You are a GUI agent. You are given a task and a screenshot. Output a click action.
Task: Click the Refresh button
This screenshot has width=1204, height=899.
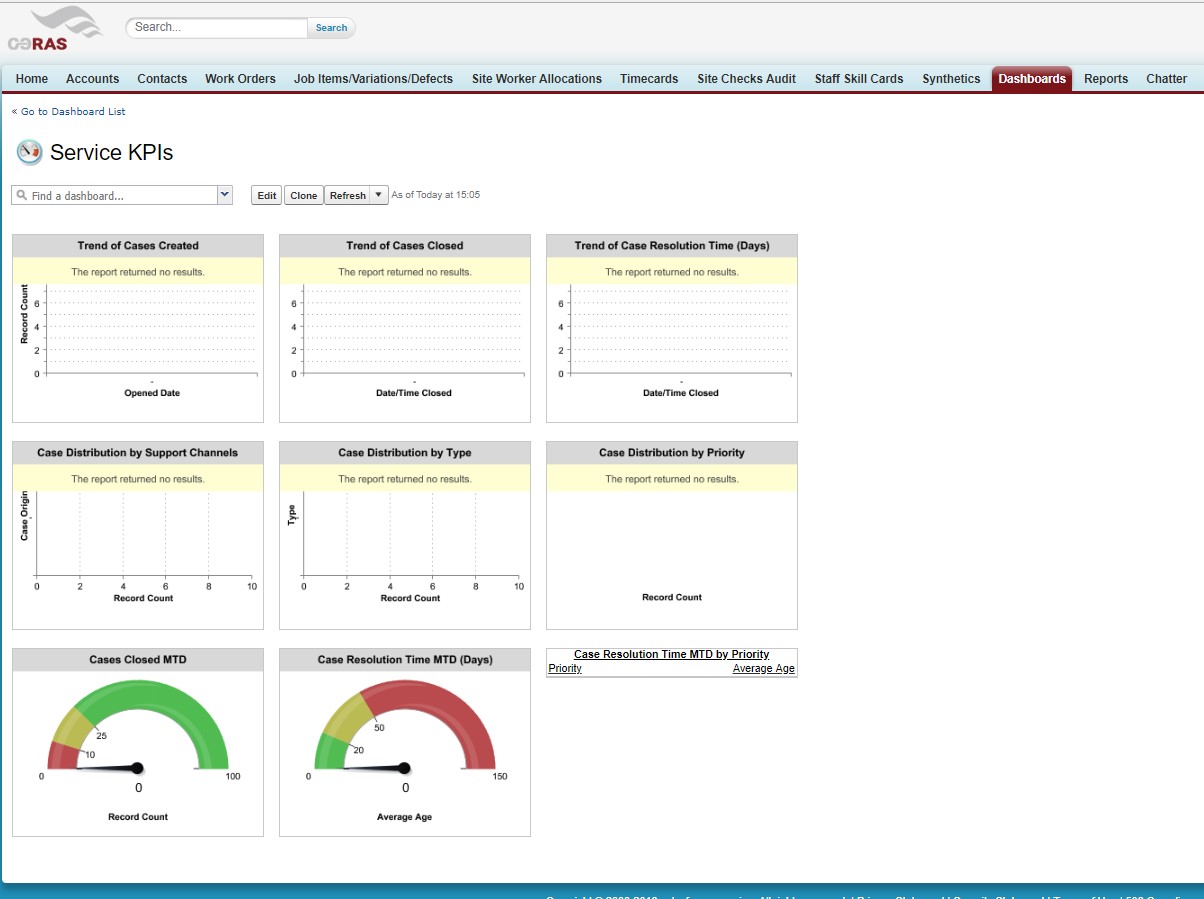pos(347,195)
